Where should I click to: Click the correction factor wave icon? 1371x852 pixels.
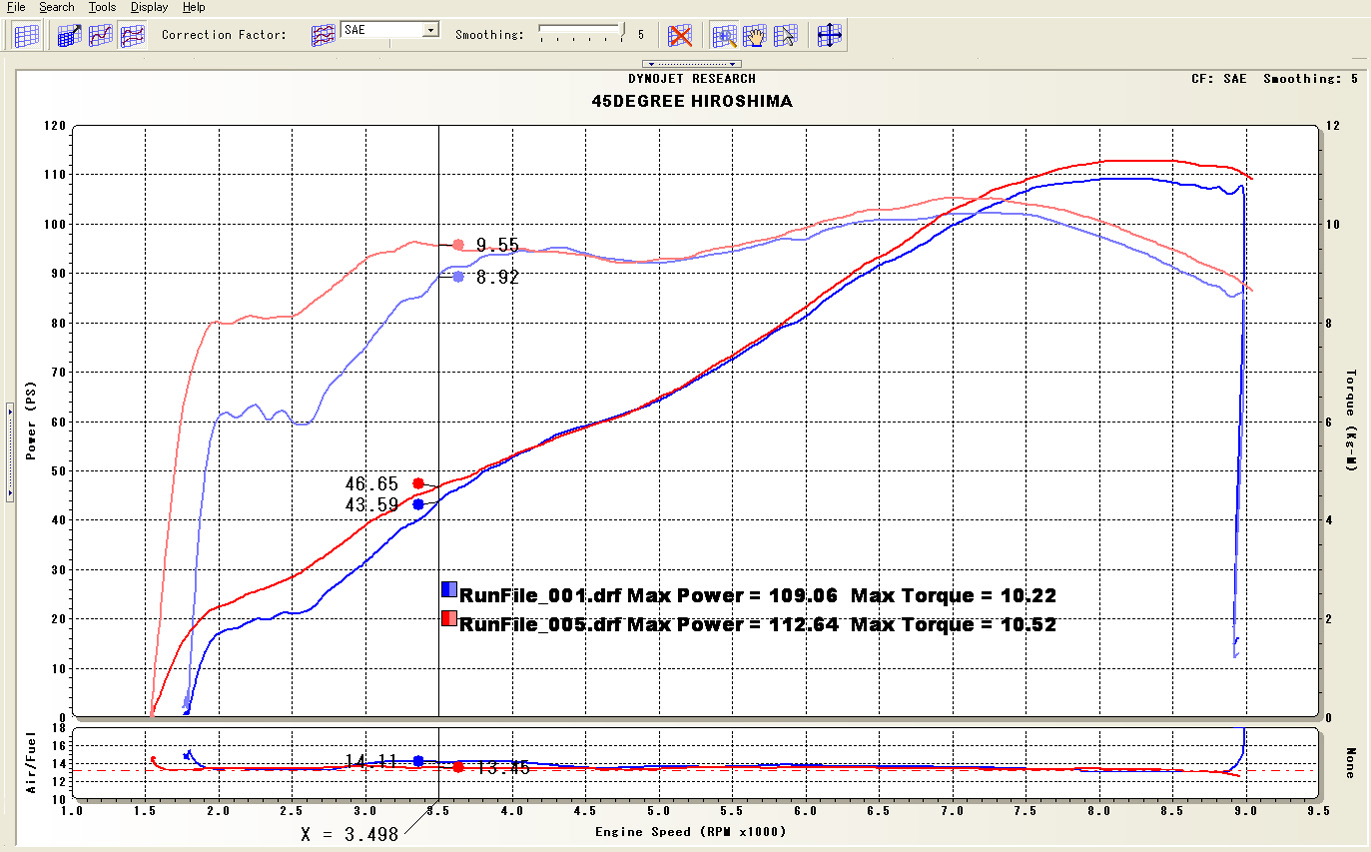(x=322, y=35)
